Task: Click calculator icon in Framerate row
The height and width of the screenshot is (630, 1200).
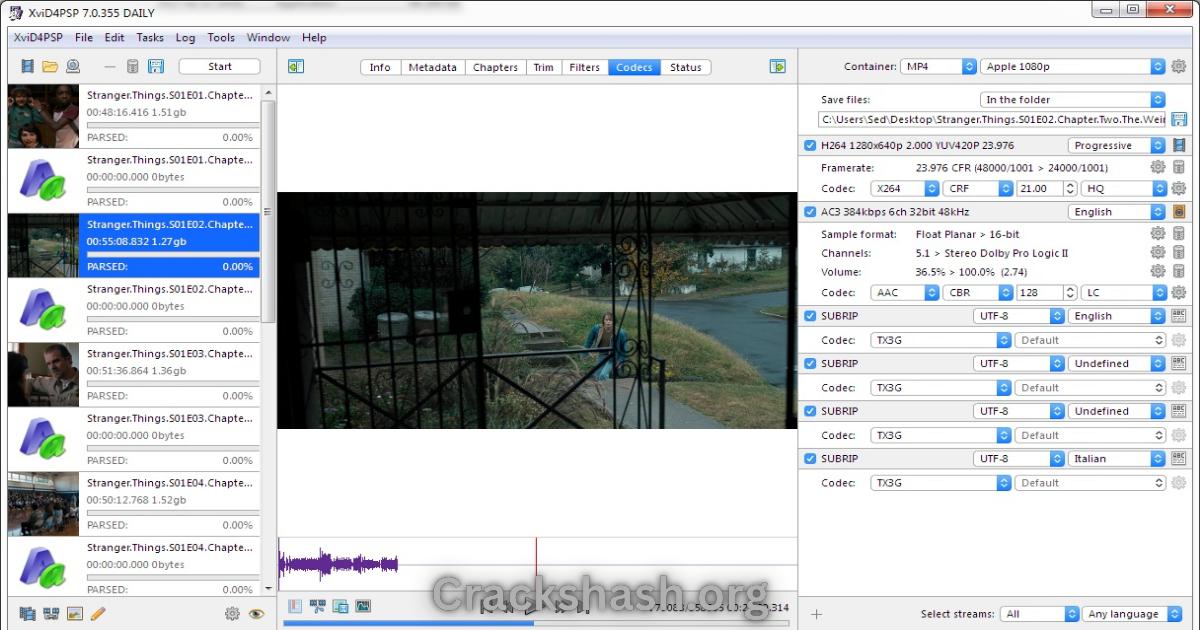Action: (x=1179, y=168)
